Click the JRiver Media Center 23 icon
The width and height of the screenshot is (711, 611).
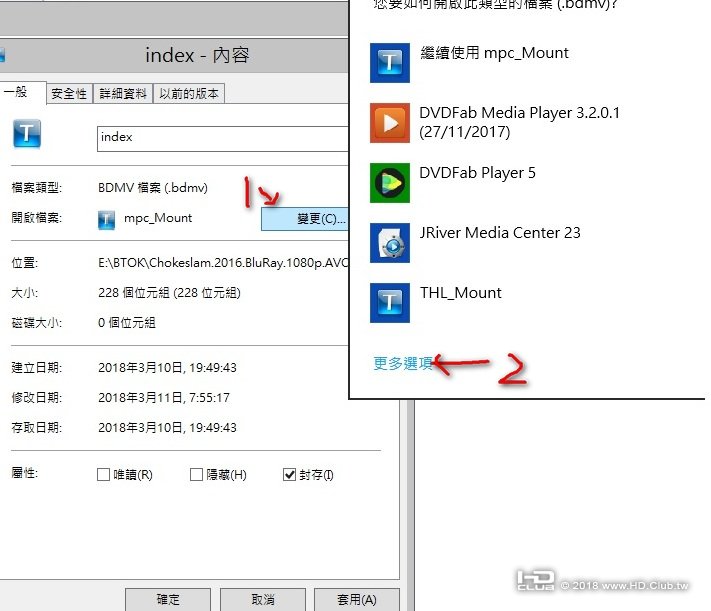click(x=390, y=243)
